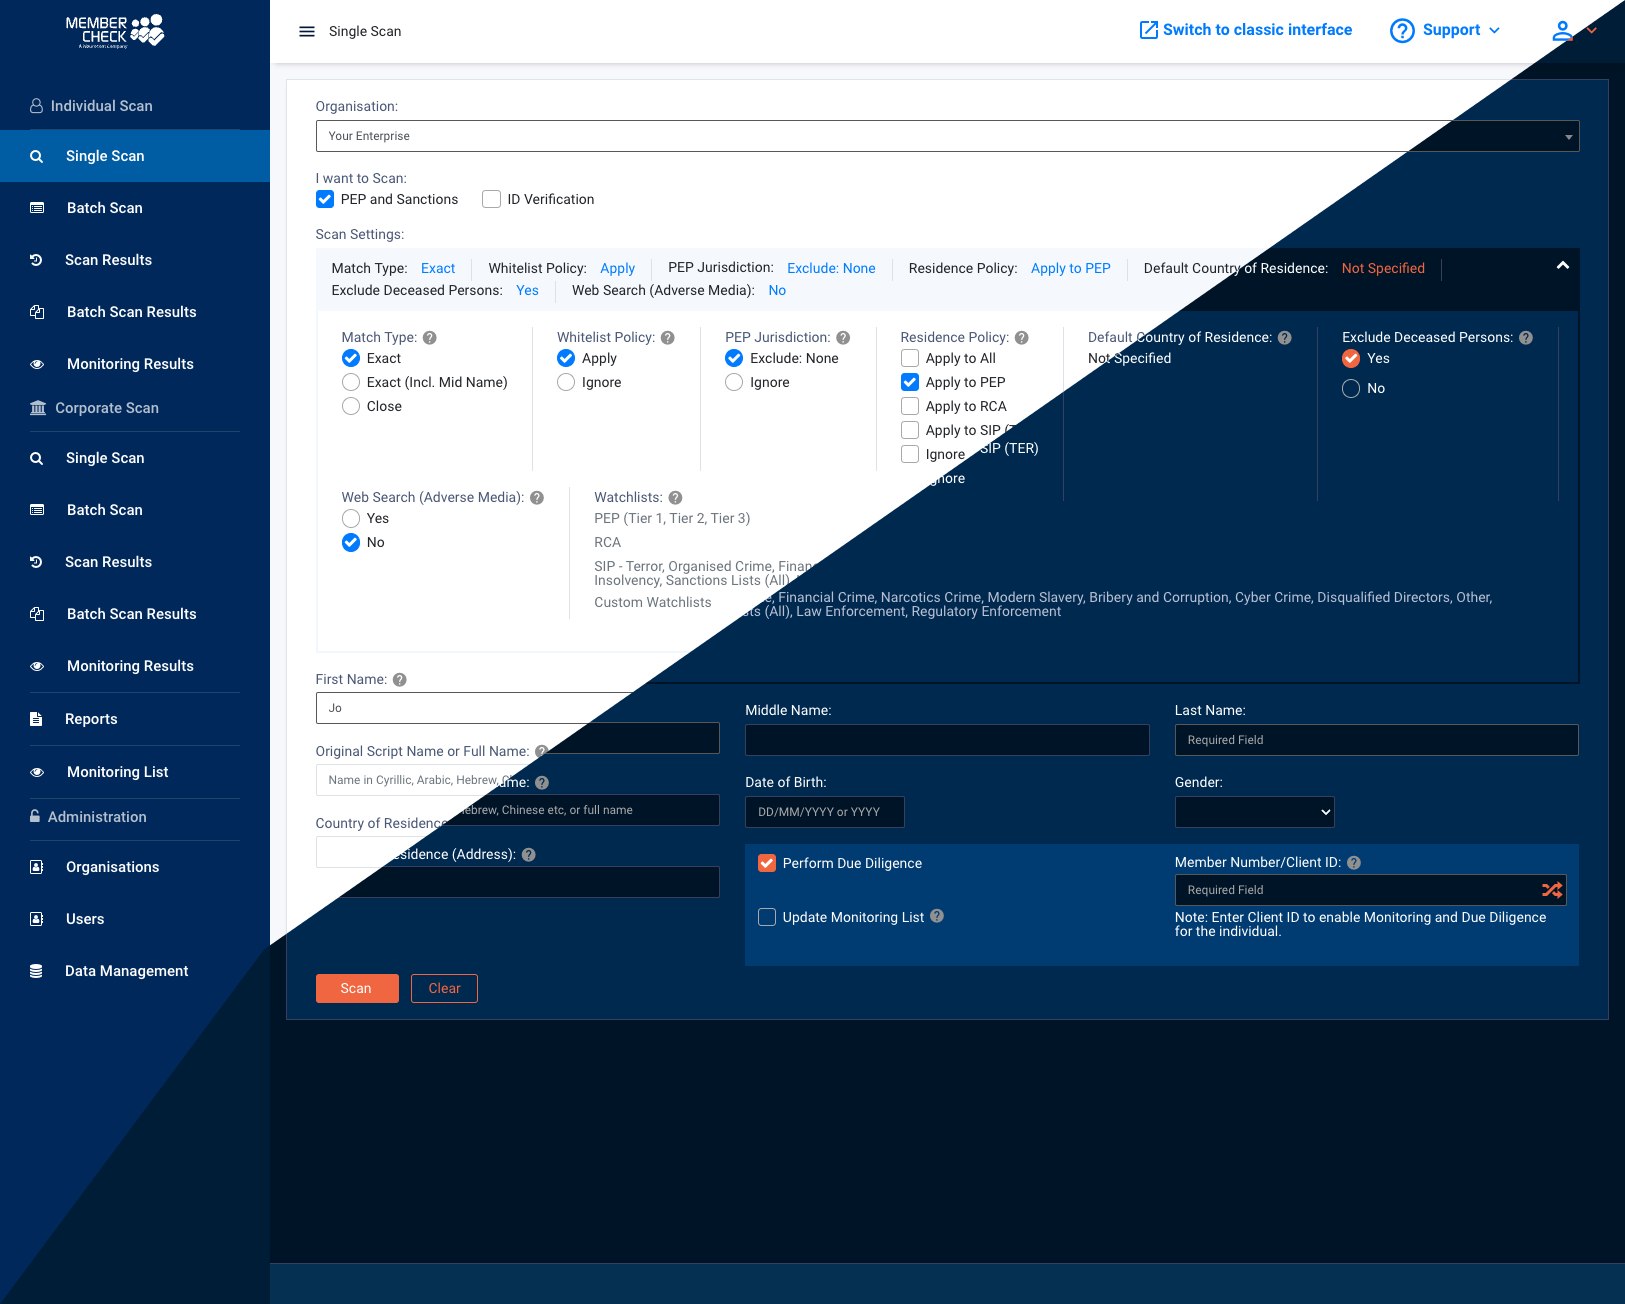Click the Monitoring List eye icon
1625x1304 pixels.
click(37, 772)
